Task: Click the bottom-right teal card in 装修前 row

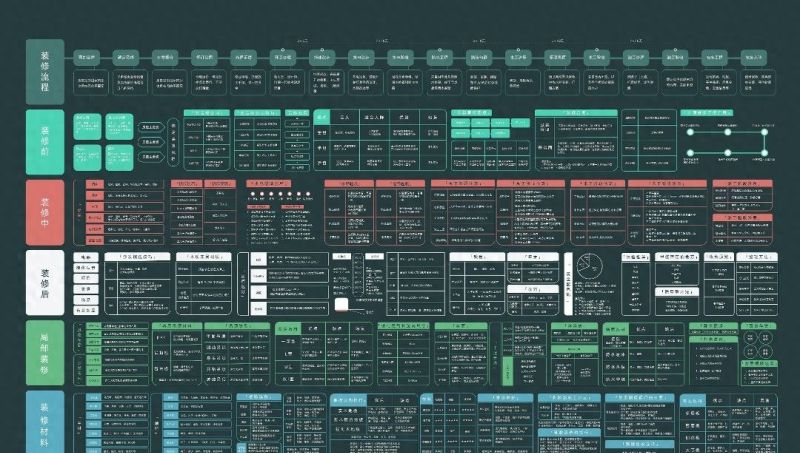Action: [119, 158]
